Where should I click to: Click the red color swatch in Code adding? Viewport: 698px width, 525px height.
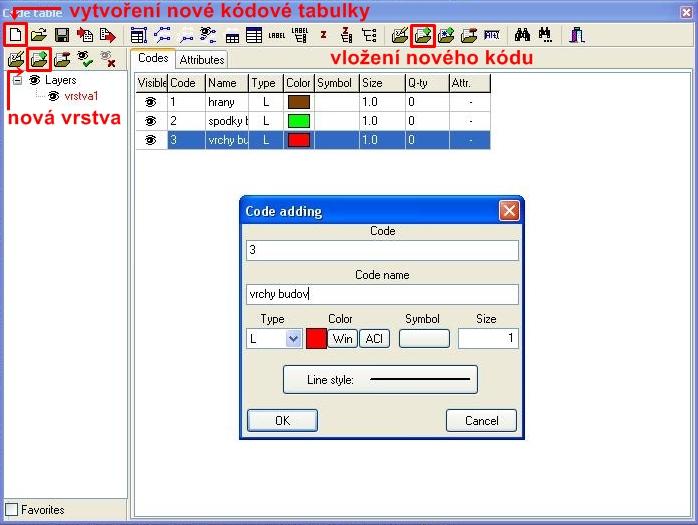[317, 339]
